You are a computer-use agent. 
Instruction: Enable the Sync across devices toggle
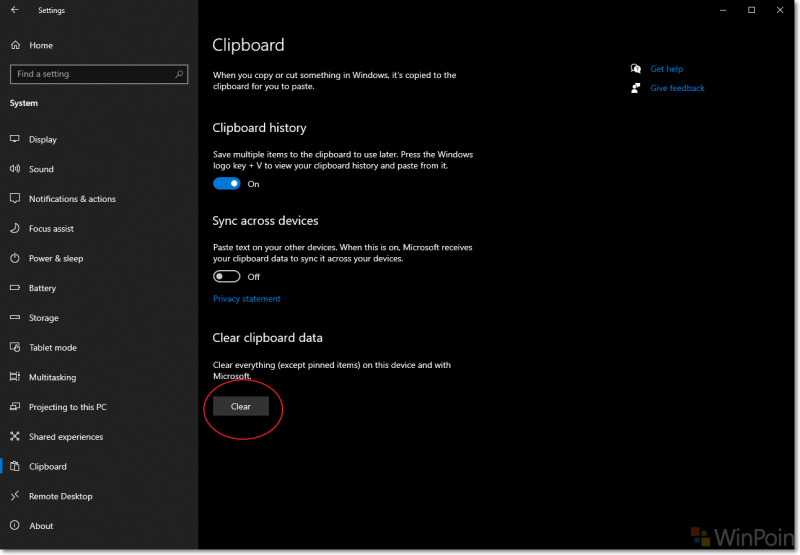click(227, 276)
